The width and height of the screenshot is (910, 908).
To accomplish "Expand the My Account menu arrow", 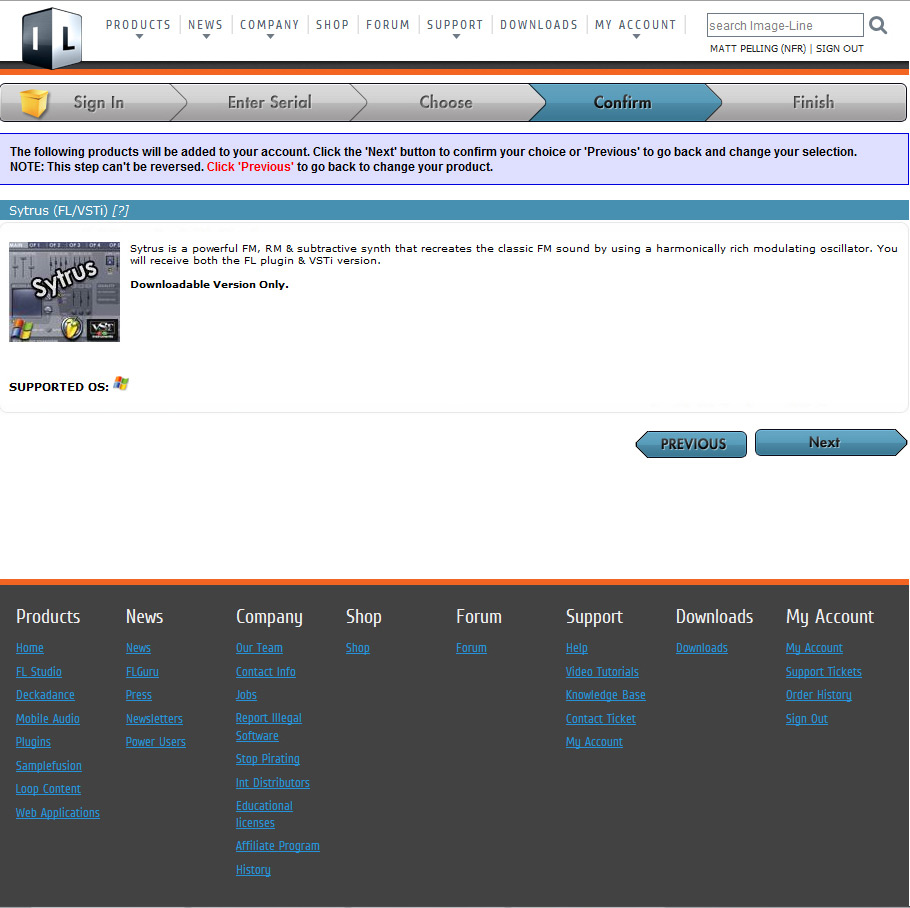I will click(x=636, y=37).
